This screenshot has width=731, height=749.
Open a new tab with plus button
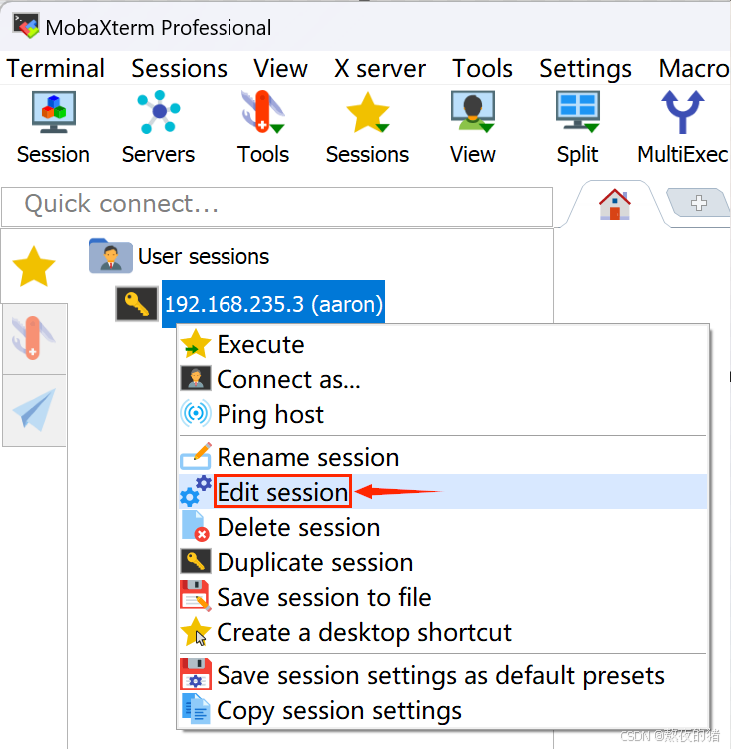click(699, 203)
